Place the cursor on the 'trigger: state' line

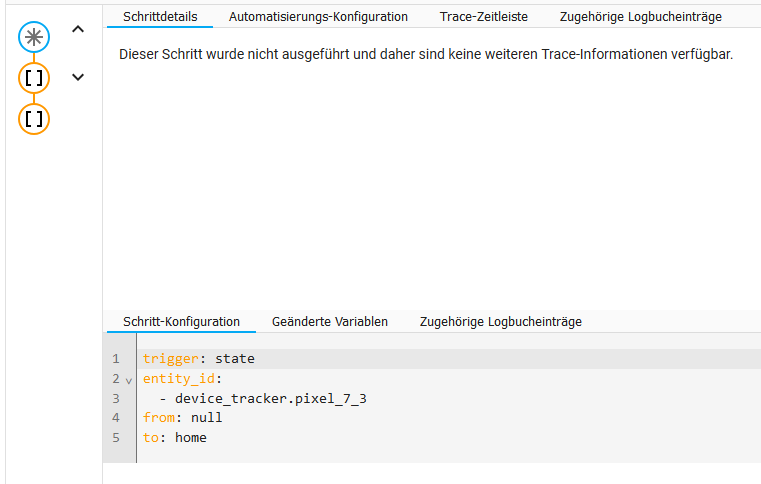click(199, 359)
